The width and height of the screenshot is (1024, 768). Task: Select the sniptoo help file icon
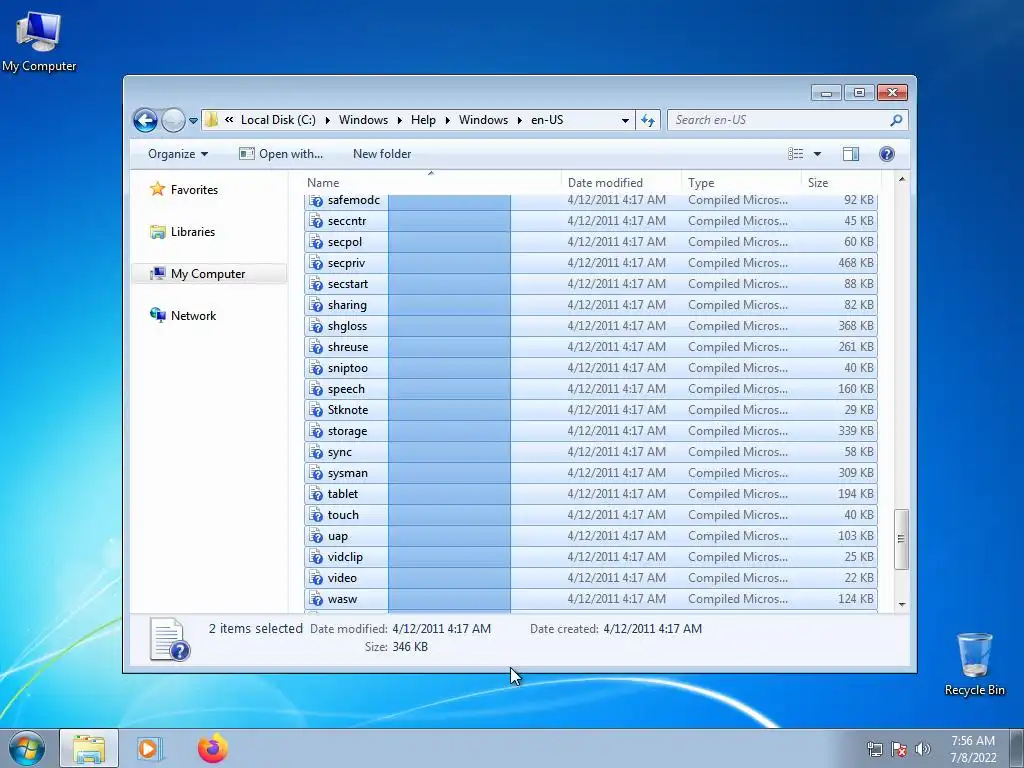click(316, 368)
